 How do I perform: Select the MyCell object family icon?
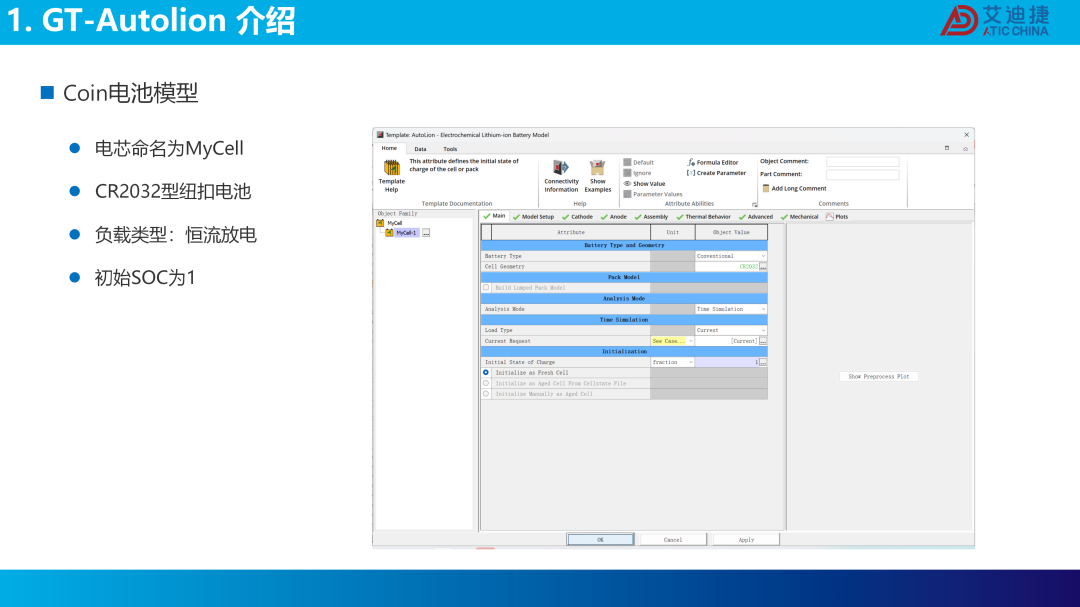point(380,223)
